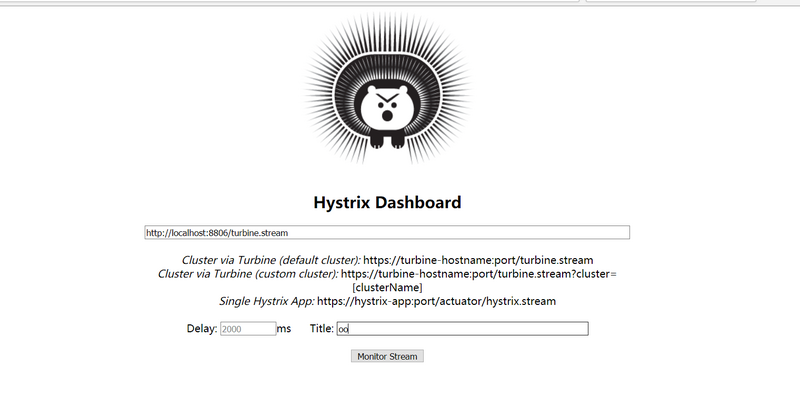Image resolution: width=800 pixels, height=419 pixels.
Task: Click the Monitor Stream button
Action: pyautogui.click(x=387, y=356)
